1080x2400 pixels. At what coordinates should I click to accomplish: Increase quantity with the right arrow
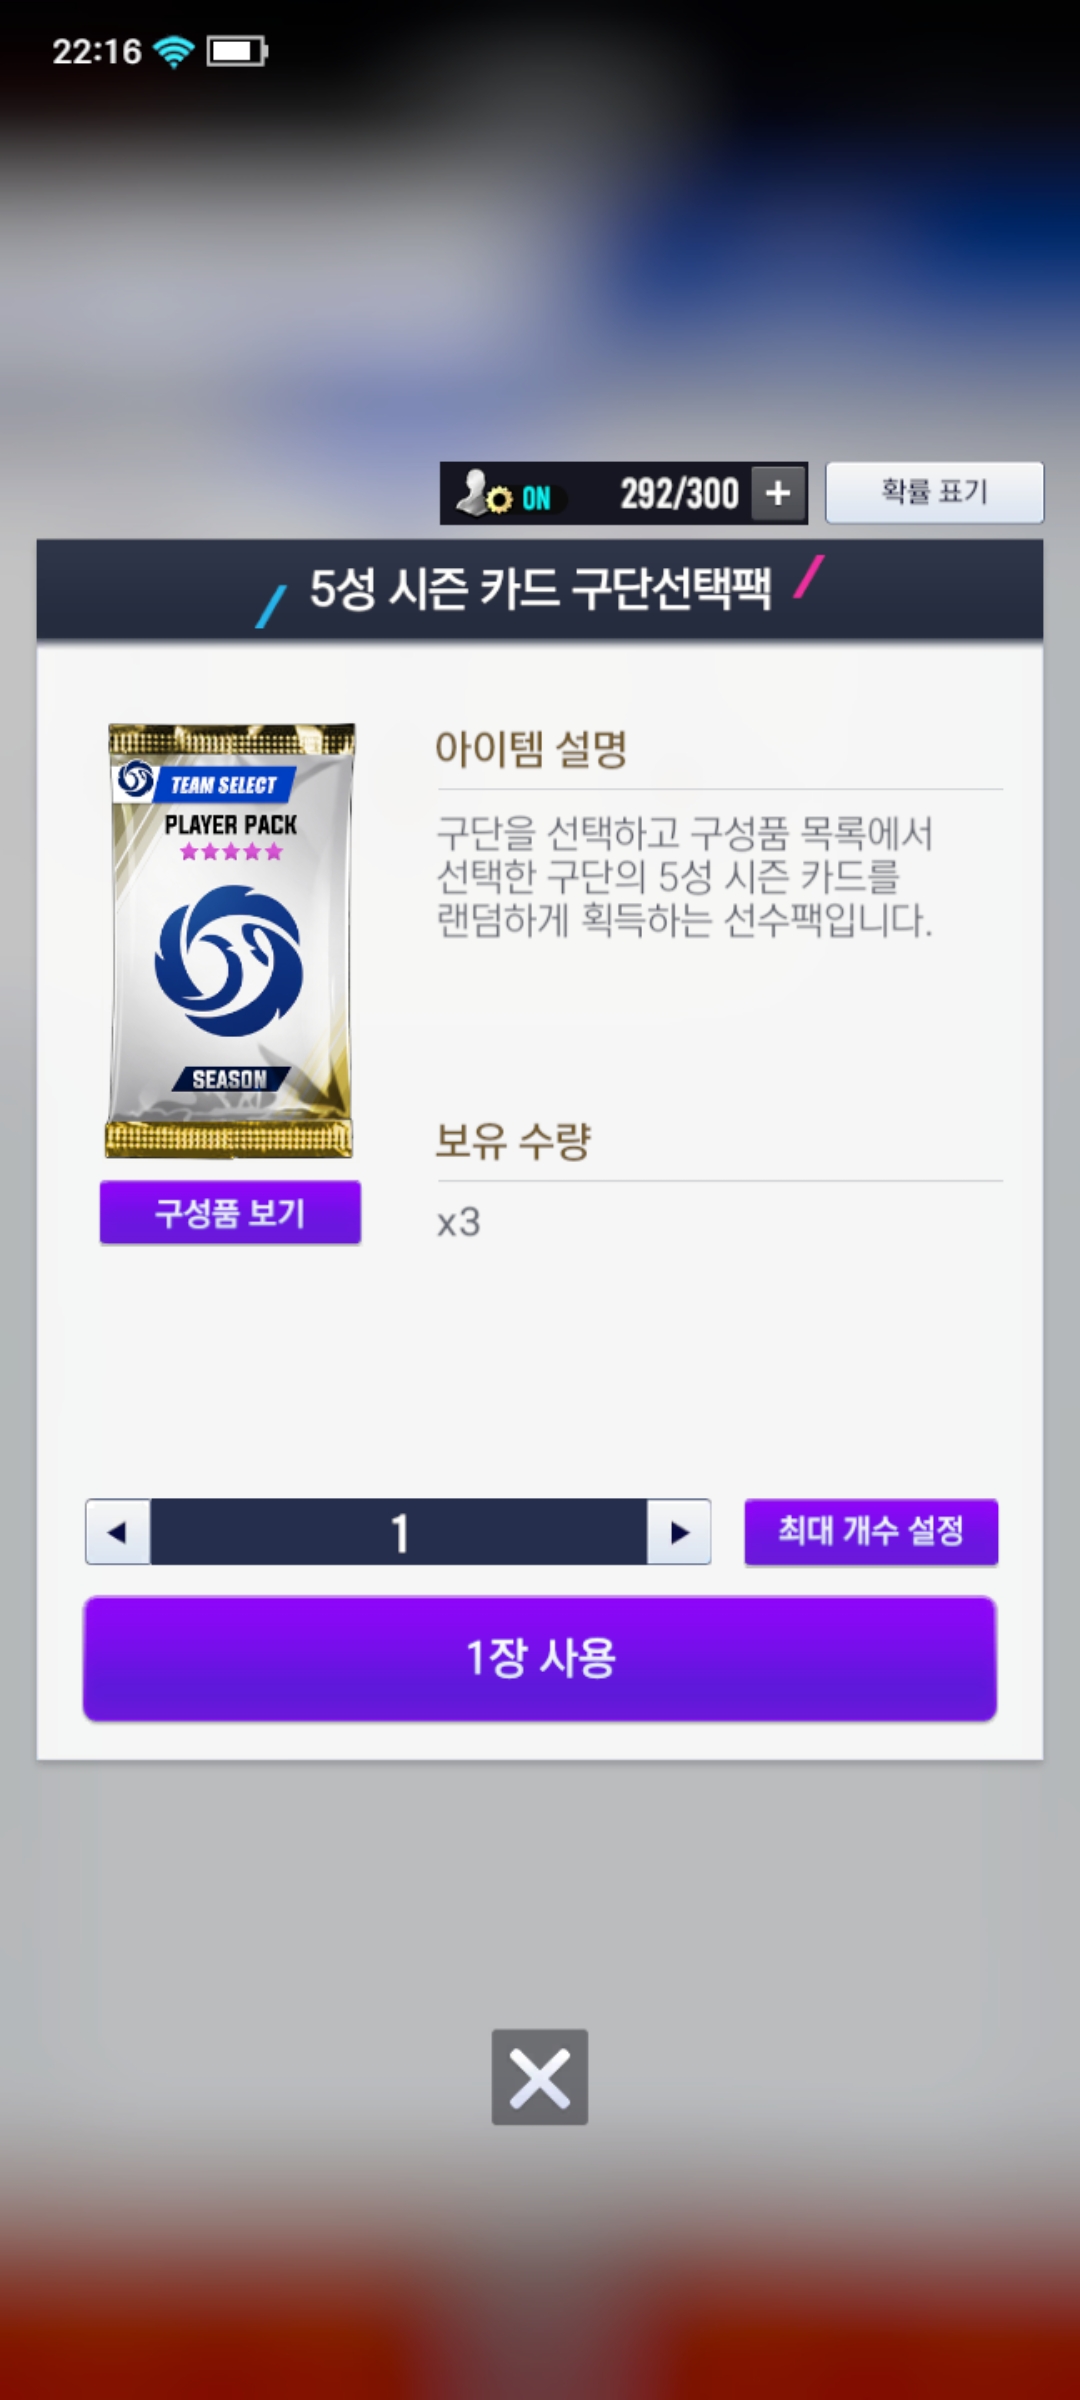pos(679,1531)
